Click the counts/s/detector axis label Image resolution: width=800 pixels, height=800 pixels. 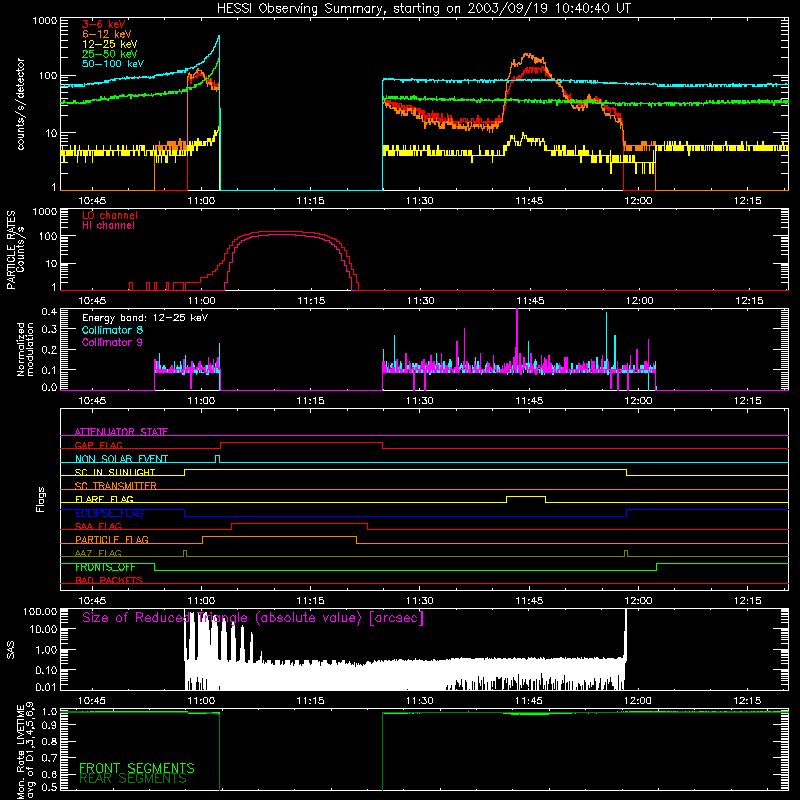pos(20,104)
